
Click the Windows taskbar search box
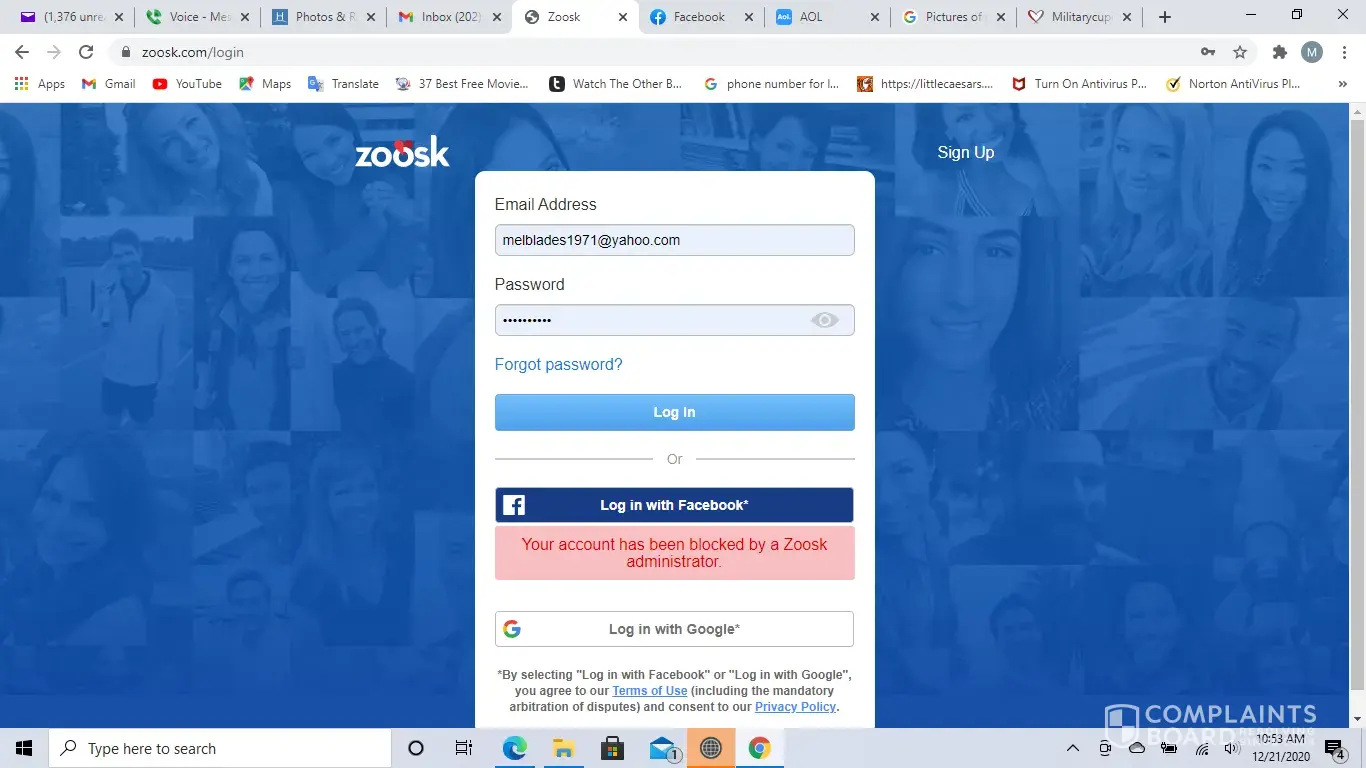(x=220, y=748)
